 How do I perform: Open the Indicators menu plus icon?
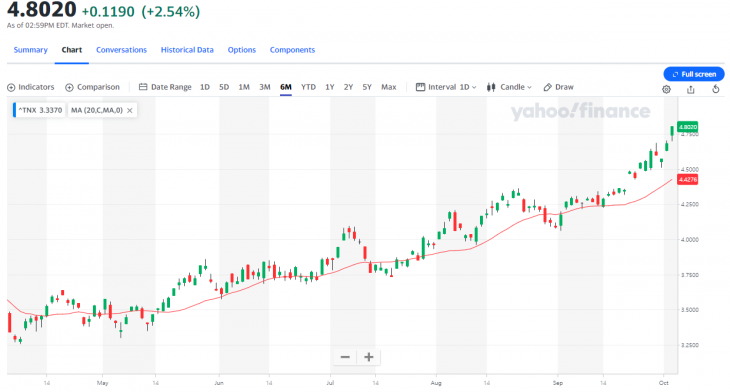pos(11,88)
